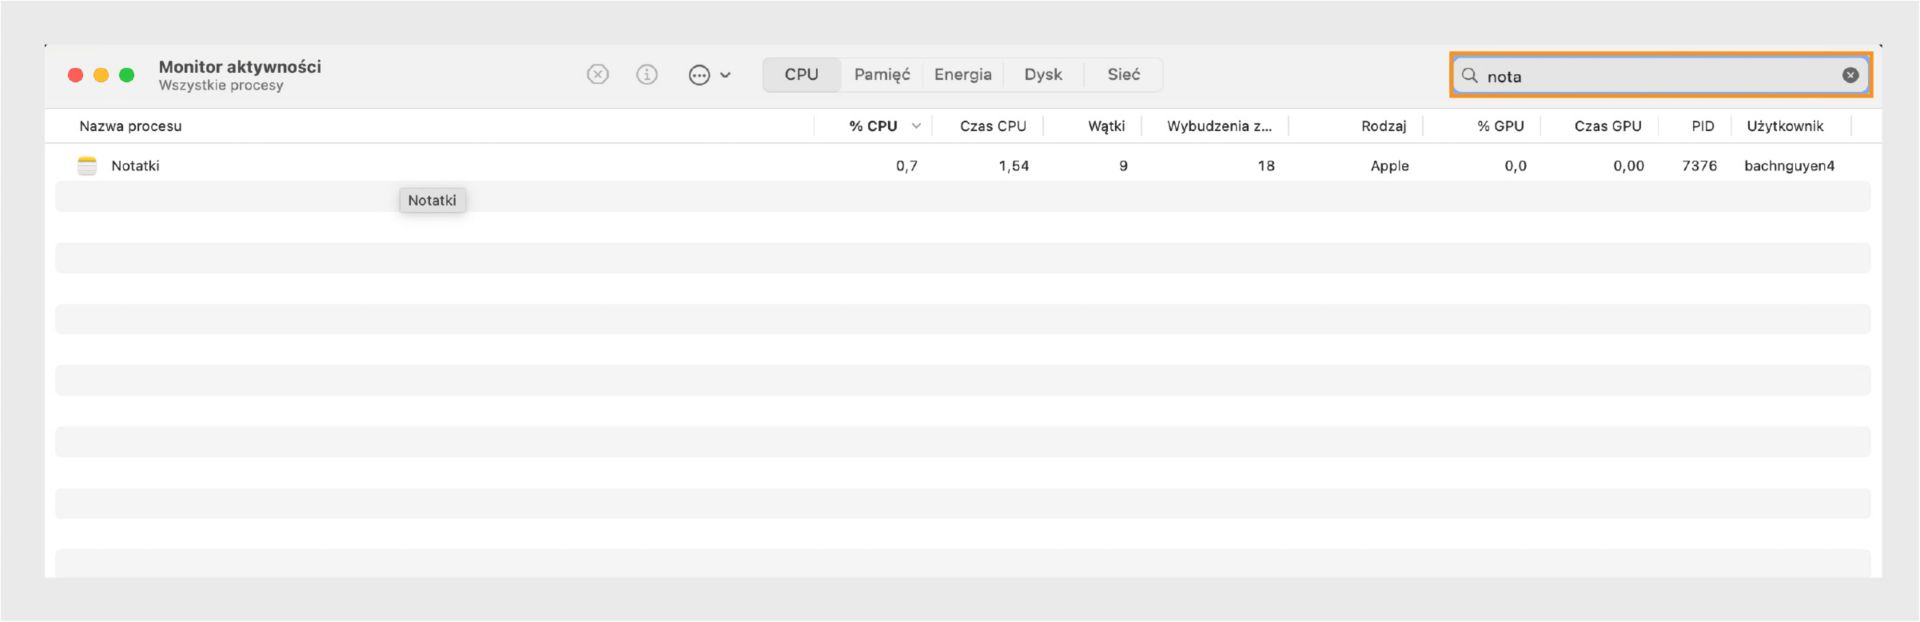Sort by the Wątki column header
This screenshot has height=622, width=1920.
(1106, 126)
